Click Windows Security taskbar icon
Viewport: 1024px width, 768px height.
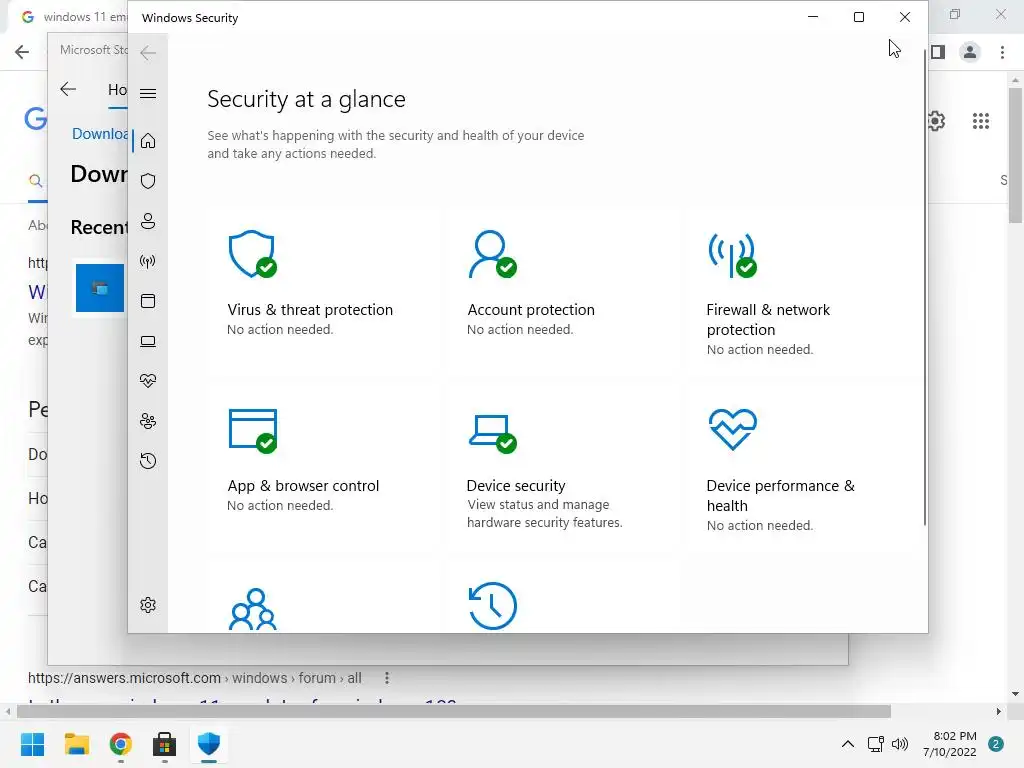click(209, 744)
